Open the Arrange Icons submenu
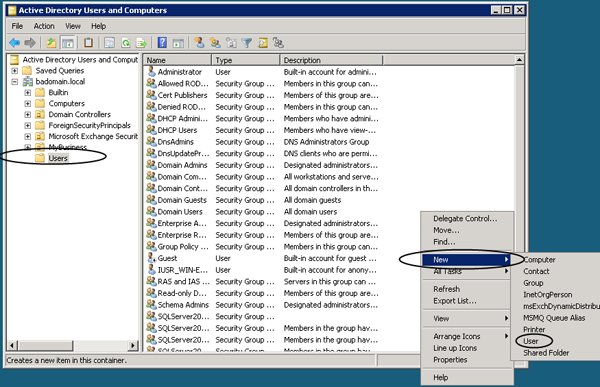Screen dimensions: 600x387 (x=467, y=336)
